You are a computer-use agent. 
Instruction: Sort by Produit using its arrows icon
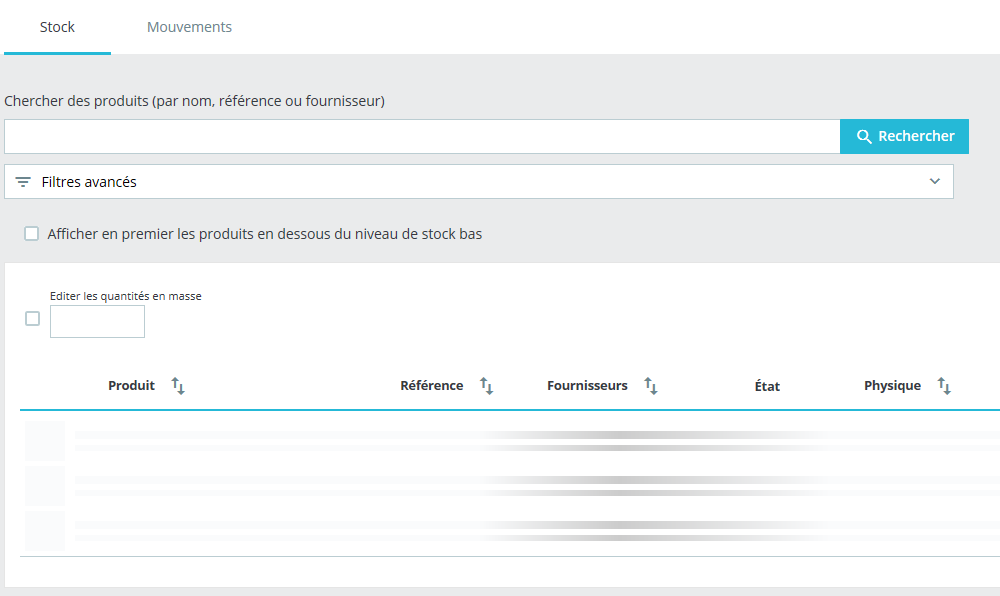(x=178, y=386)
